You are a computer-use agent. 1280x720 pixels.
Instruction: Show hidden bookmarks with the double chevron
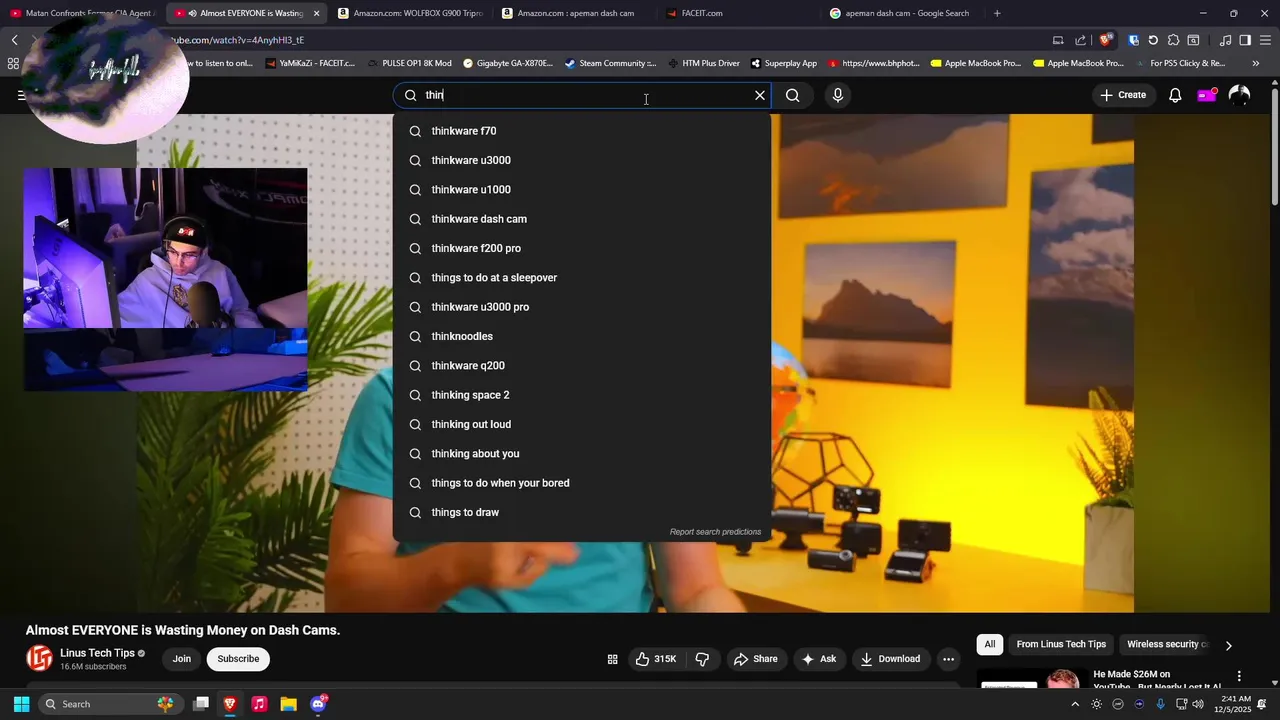tap(1256, 63)
